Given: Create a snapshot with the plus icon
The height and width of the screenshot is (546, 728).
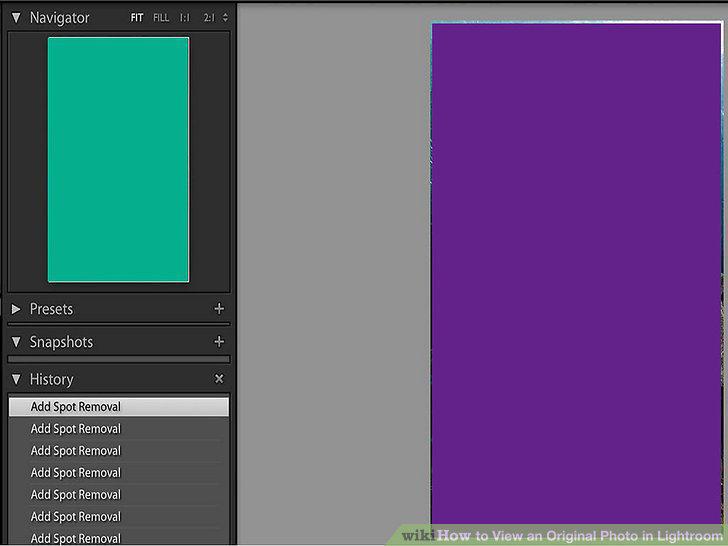Looking at the screenshot, I should (x=219, y=342).
